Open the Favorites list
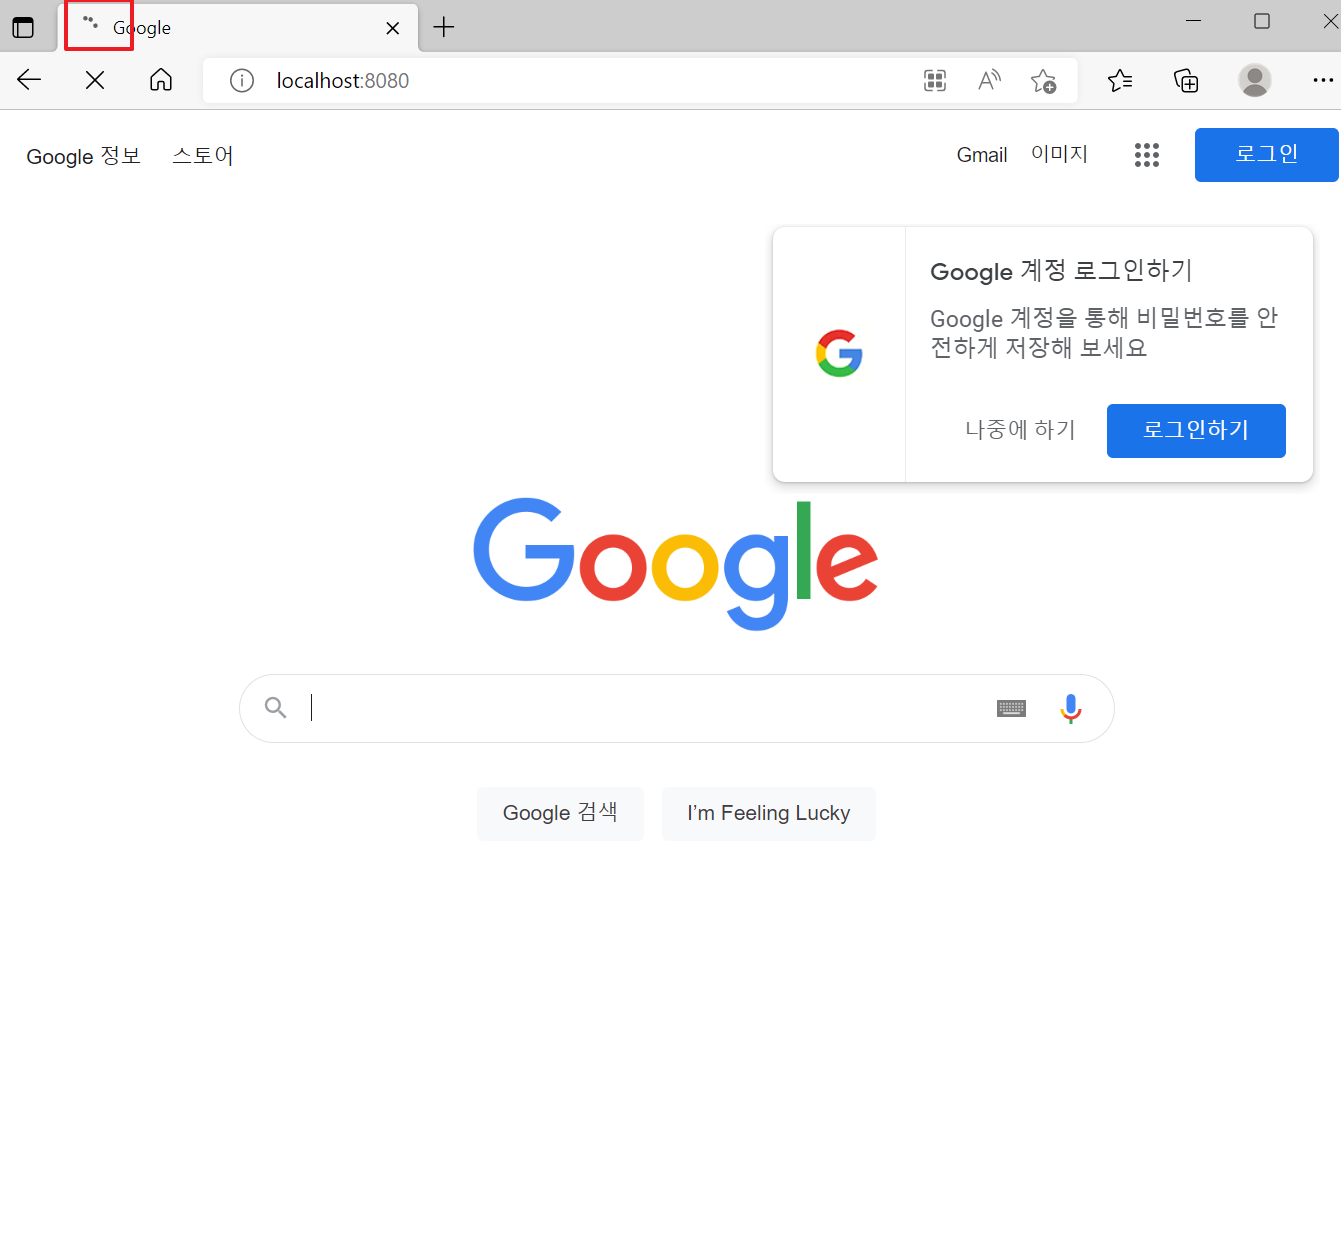The height and width of the screenshot is (1235, 1341). click(x=1120, y=80)
